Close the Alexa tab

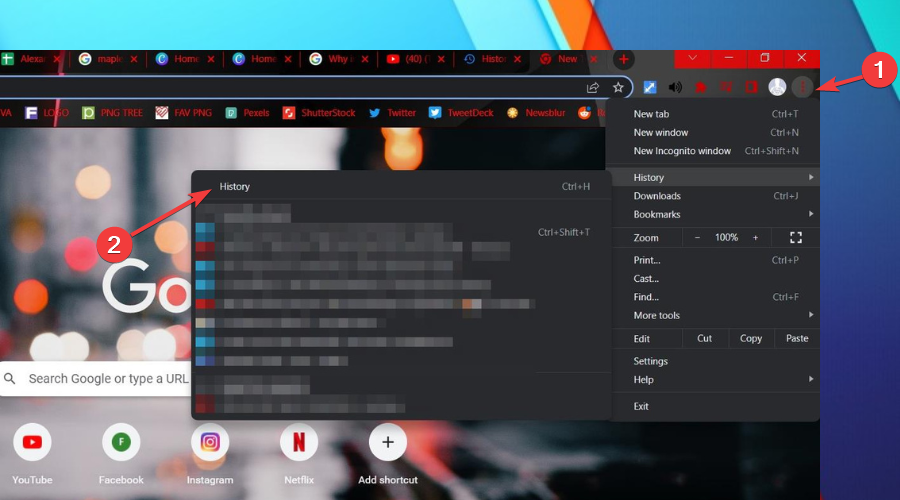tap(57, 59)
